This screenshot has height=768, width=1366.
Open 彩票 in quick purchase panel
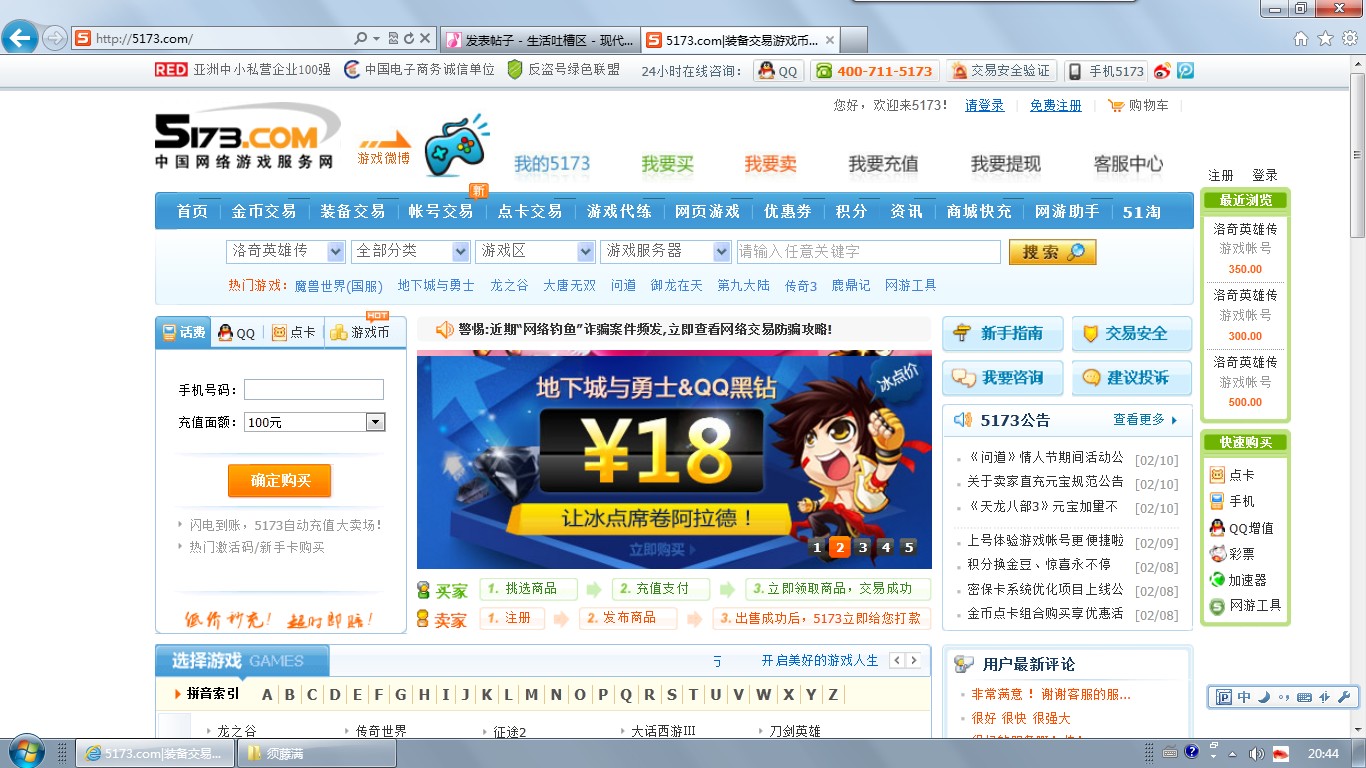coord(1232,553)
